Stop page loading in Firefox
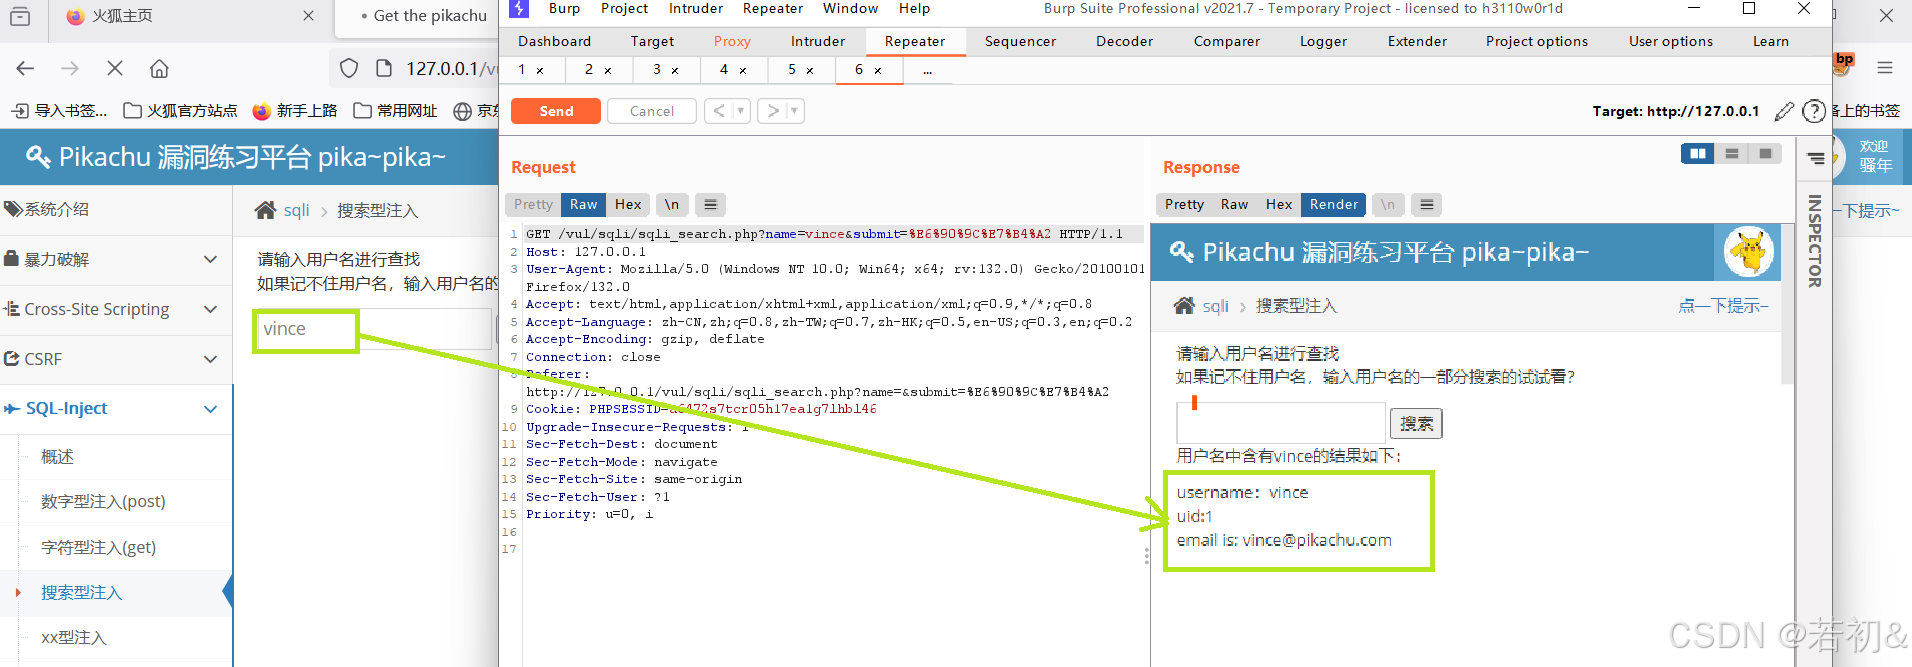Screen dimensions: 1912x667 click(115, 68)
